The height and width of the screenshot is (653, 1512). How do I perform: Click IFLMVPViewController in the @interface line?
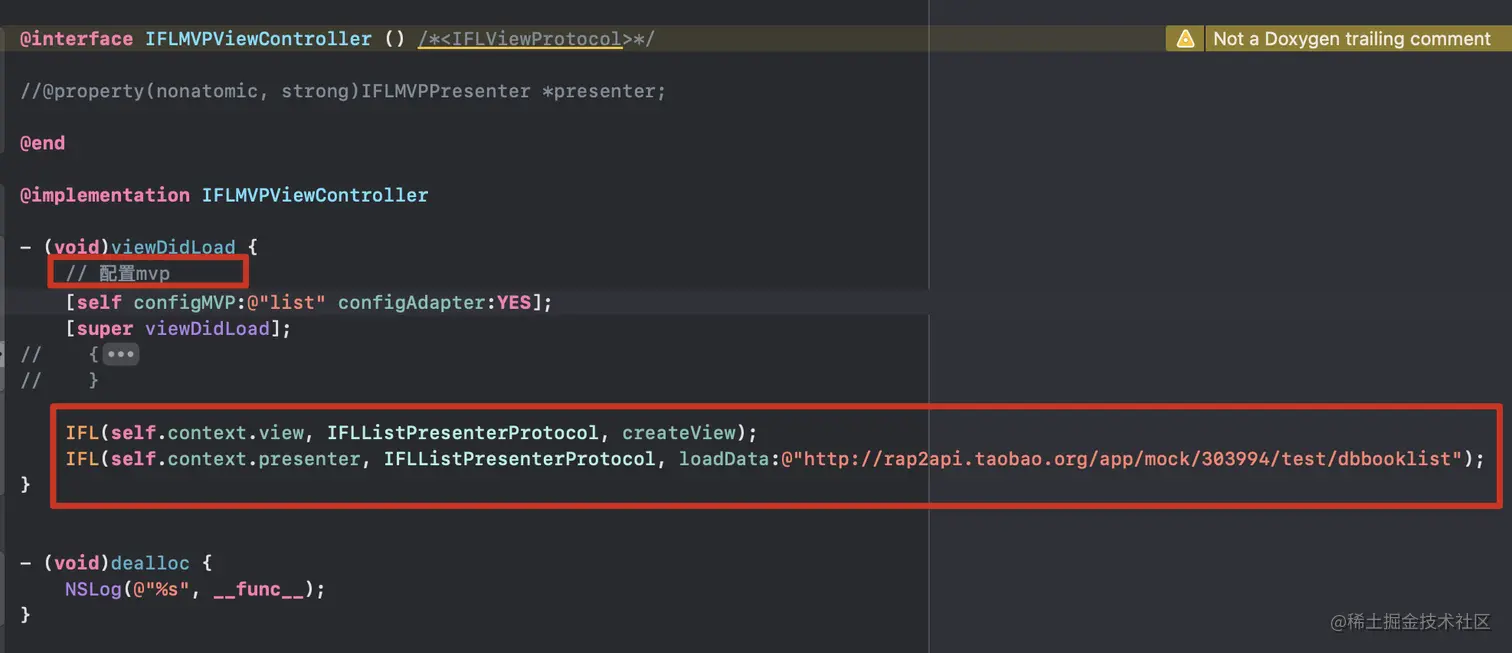tap(258, 39)
